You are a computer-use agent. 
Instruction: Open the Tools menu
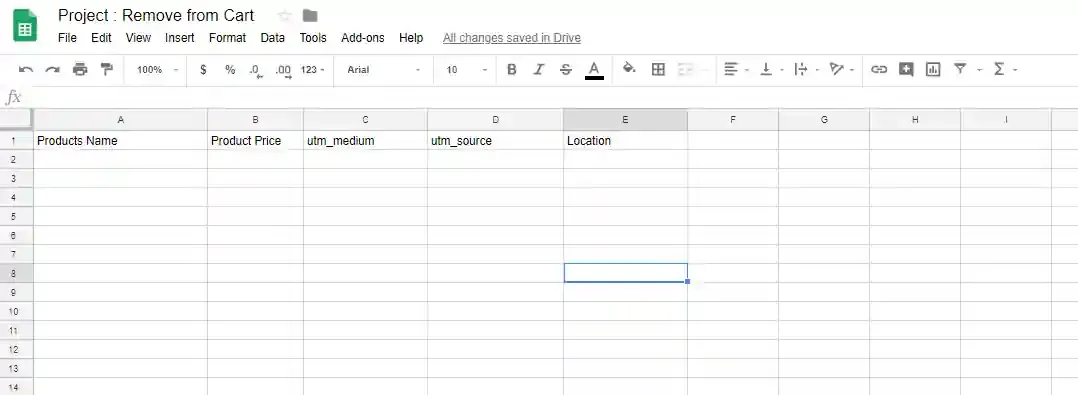pos(313,38)
